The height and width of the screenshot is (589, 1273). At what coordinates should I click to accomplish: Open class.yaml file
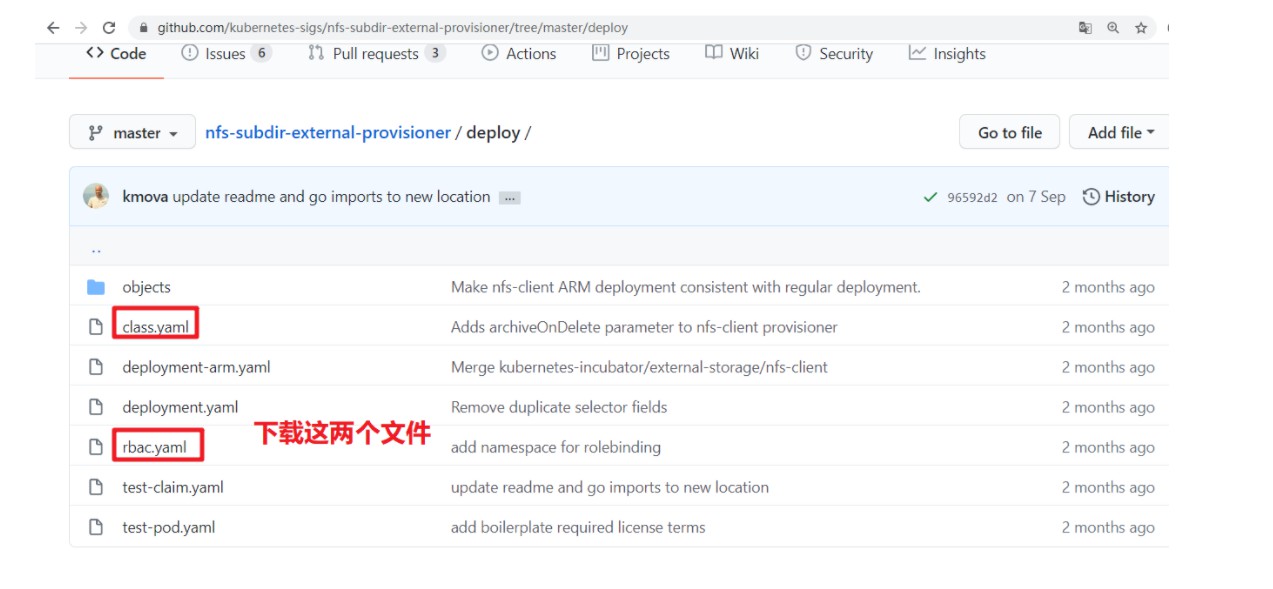pos(156,327)
